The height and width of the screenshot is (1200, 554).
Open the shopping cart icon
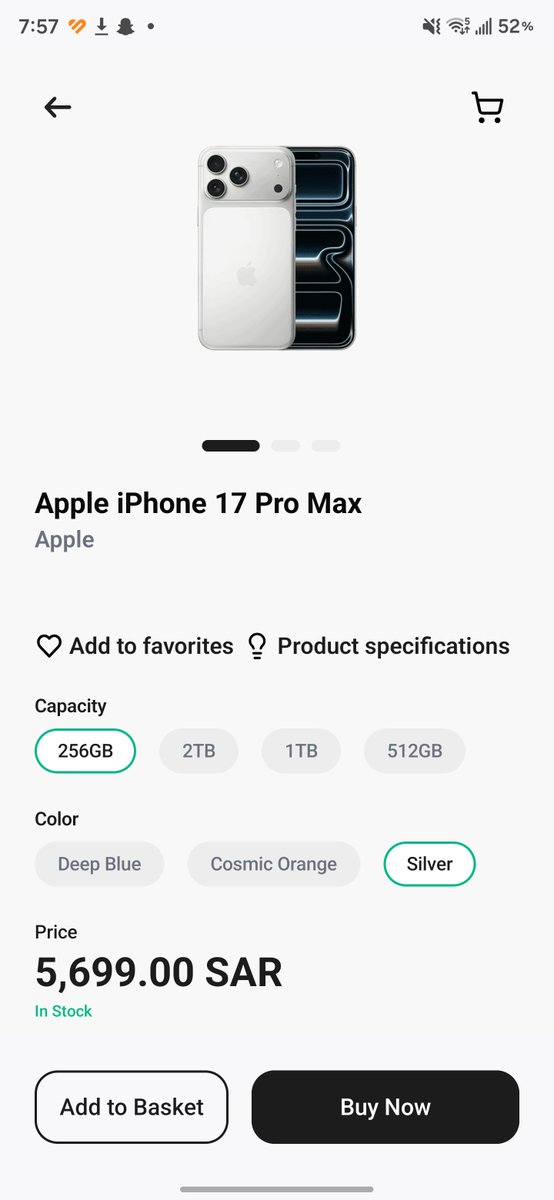pos(487,107)
